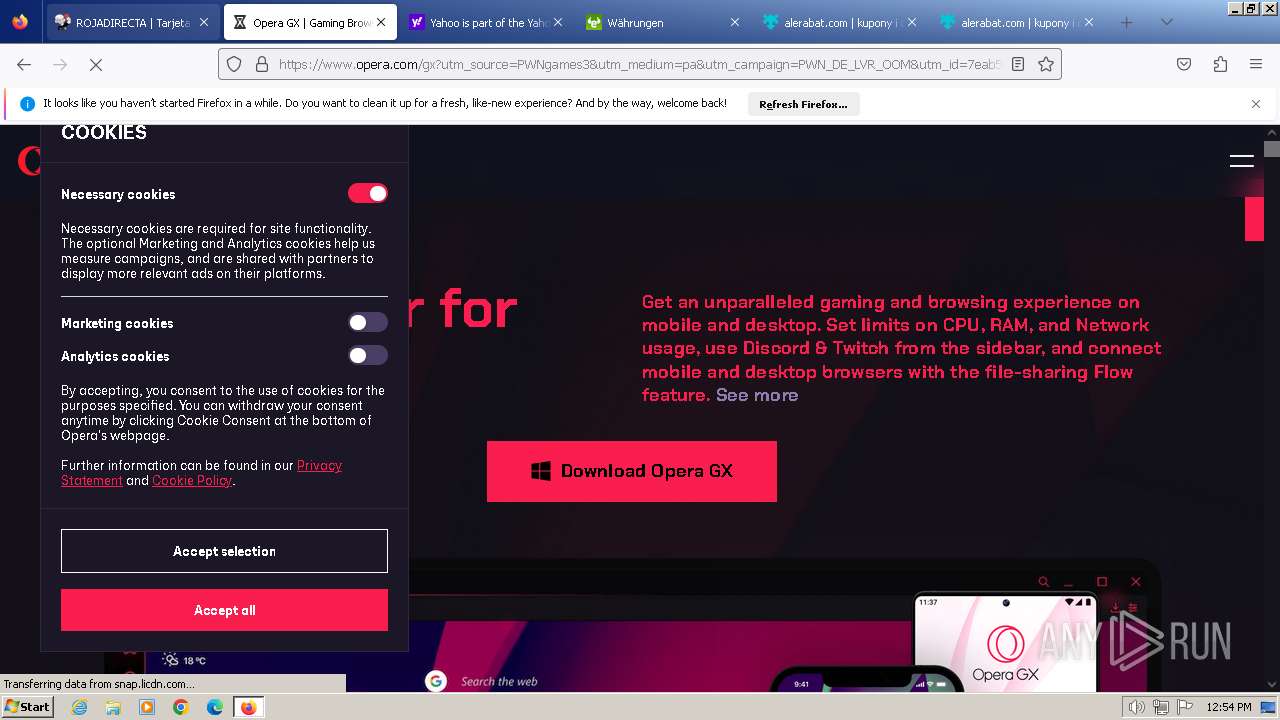Click the Firefox taskbar button
Viewport: 1280px width, 720px height.
coord(248,707)
